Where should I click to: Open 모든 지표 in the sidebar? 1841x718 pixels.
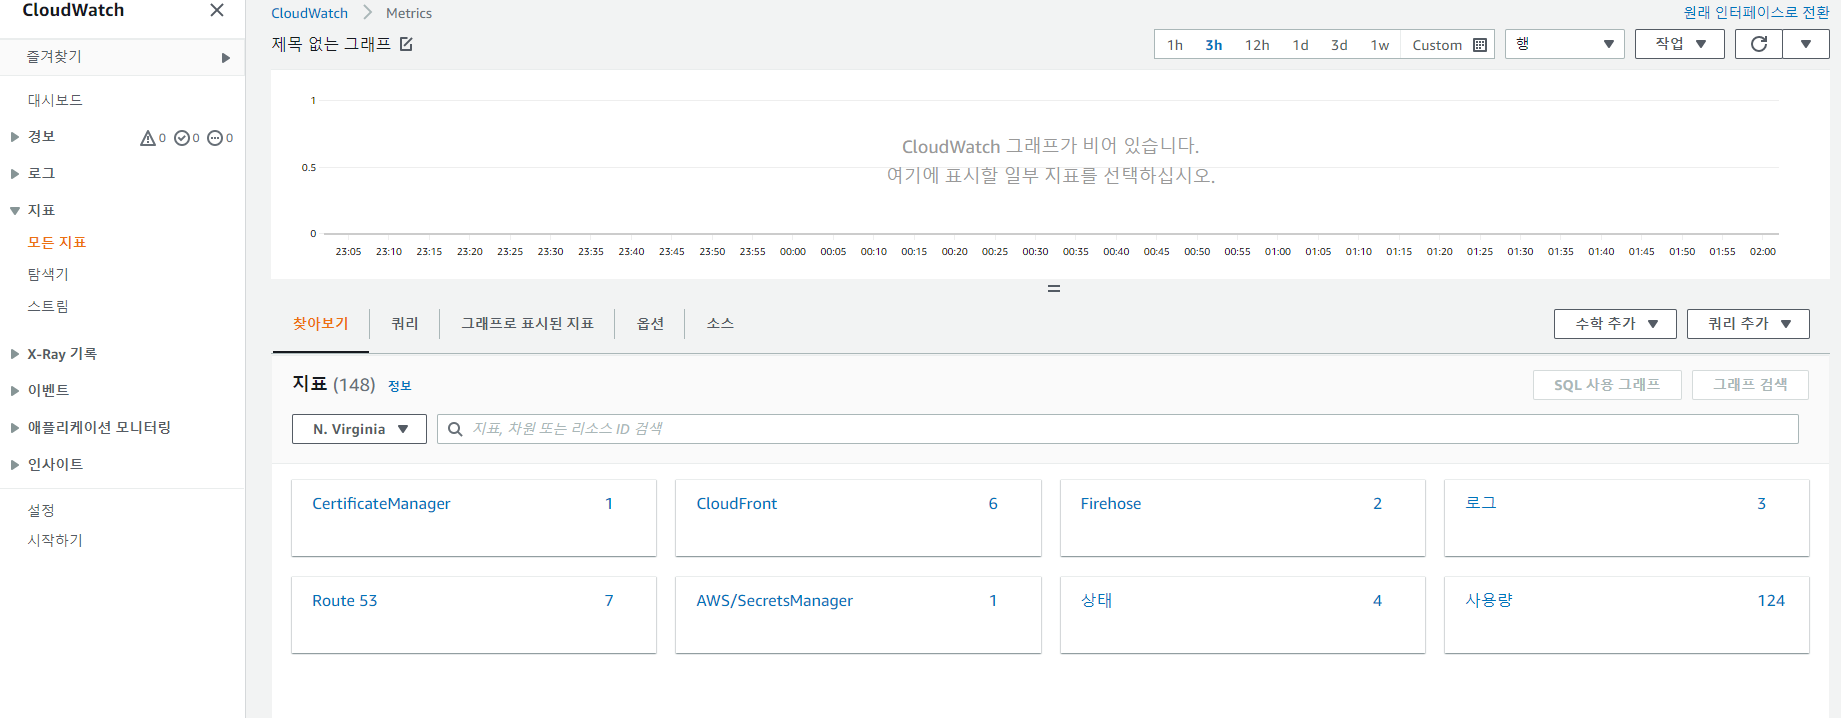tap(57, 243)
